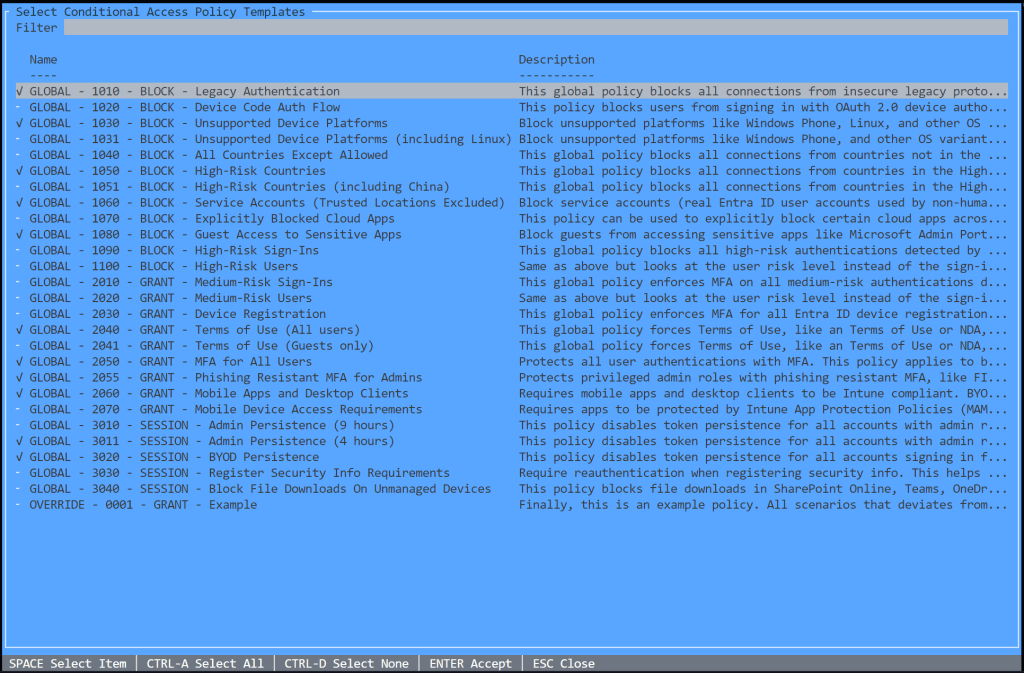The height and width of the screenshot is (673, 1024).
Task: Click the Filter input field
Action: click(x=535, y=28)
